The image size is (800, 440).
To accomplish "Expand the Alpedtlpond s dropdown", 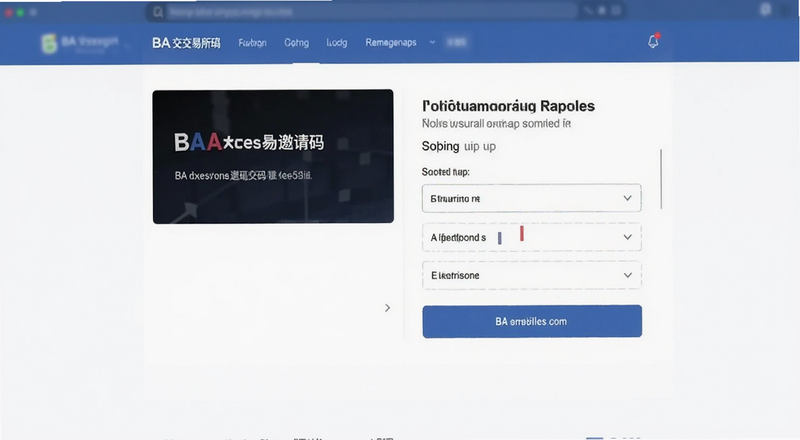I will point(532,237).
